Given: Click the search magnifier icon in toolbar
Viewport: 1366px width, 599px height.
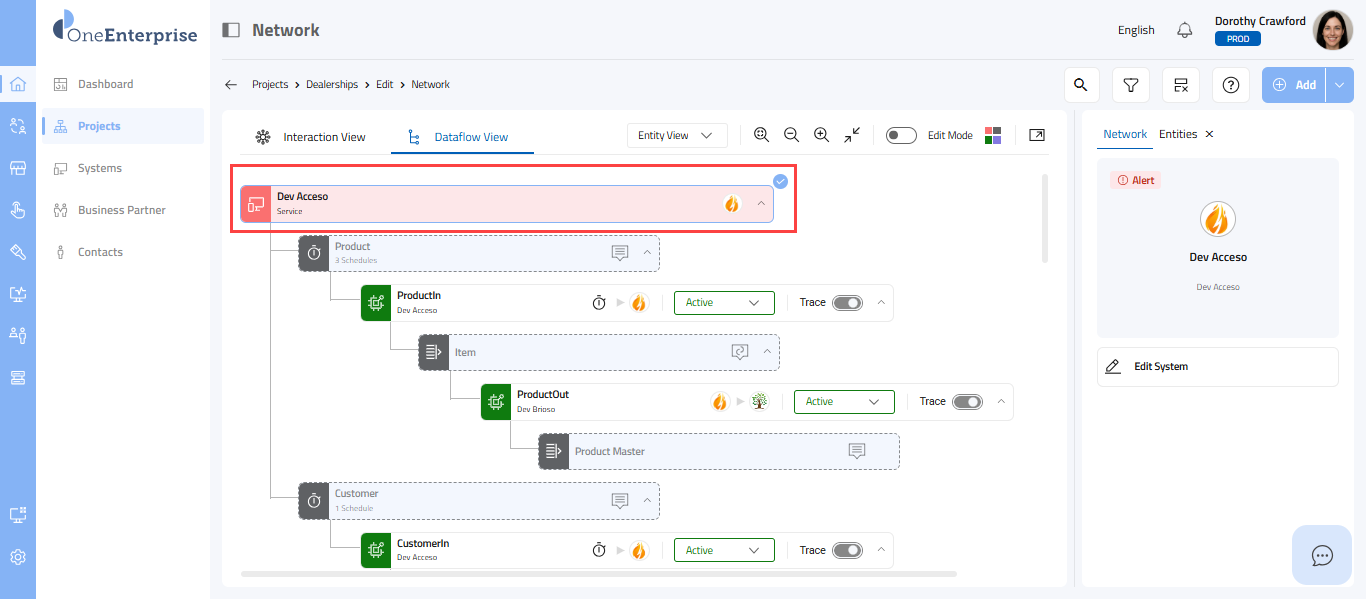Looking at the screenshot, I should 1080,85.
